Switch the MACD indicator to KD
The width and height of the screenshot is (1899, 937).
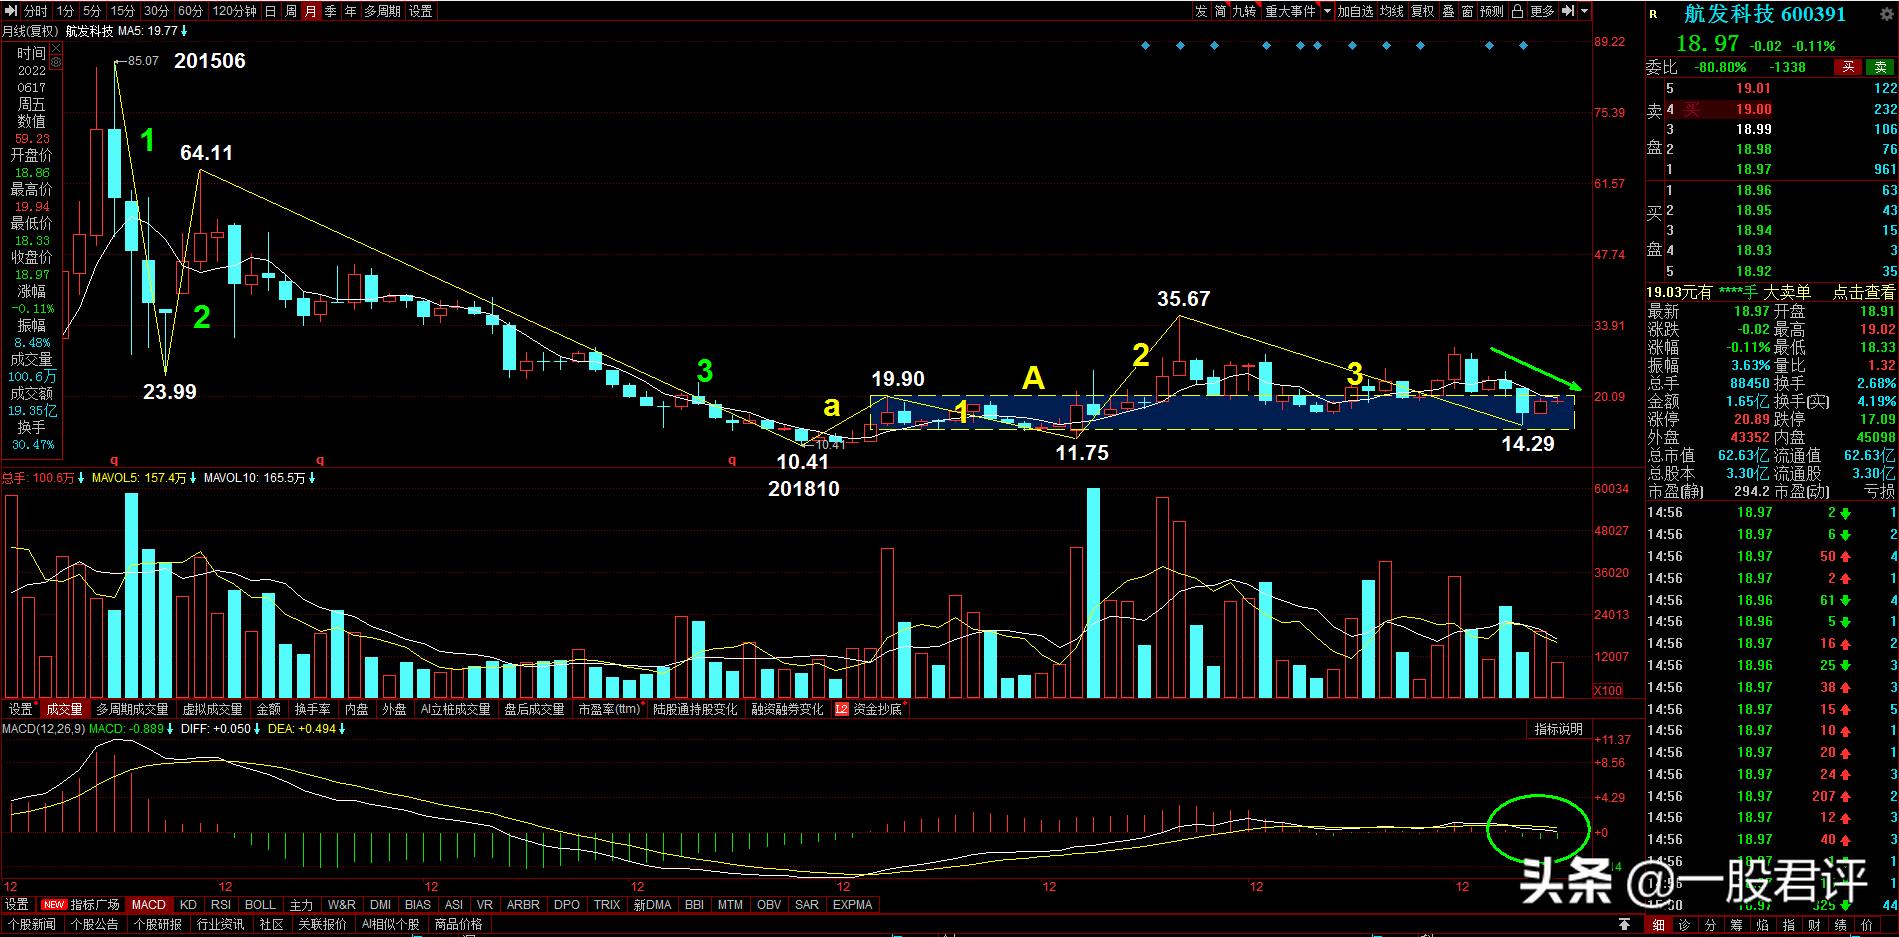pyautogui.click(x=188, y=905)
